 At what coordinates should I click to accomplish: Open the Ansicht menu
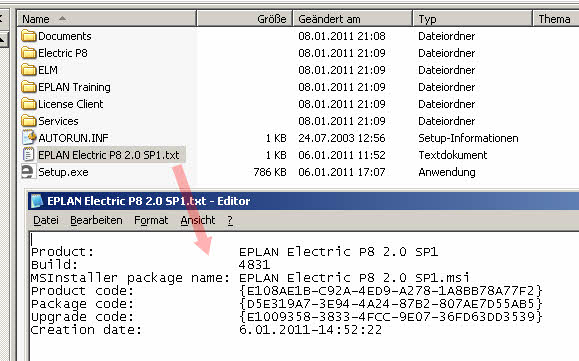click(198, 220)
